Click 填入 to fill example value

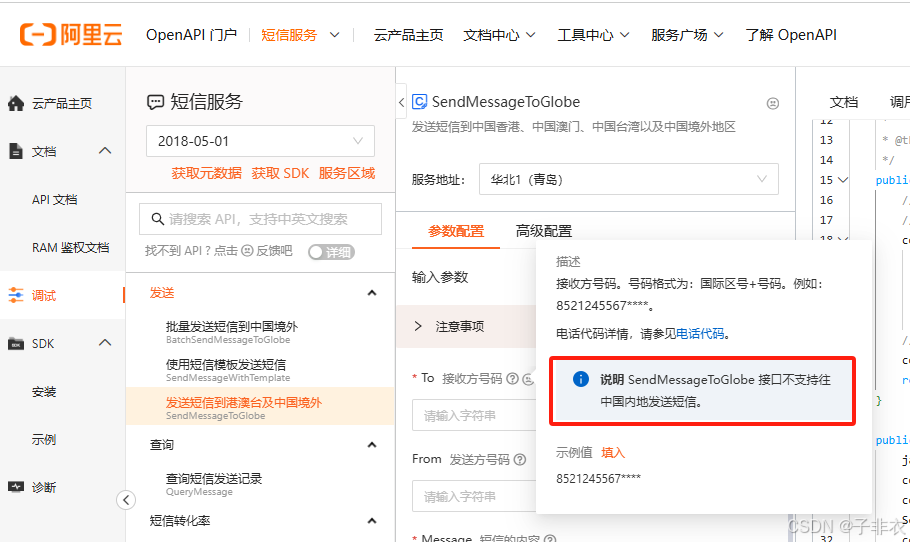click(613, 453)
